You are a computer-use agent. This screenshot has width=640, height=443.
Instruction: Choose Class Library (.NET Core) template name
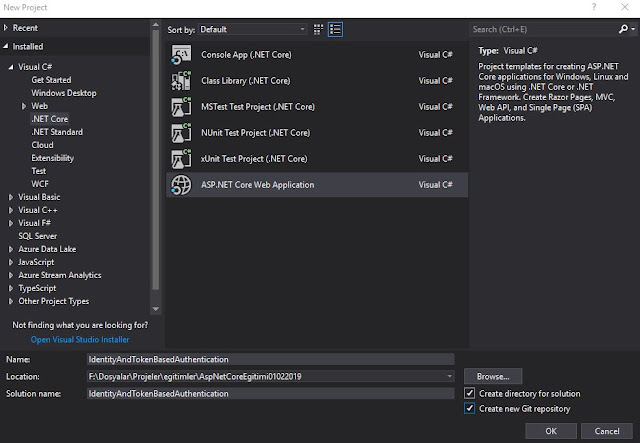(x=246, y=81)
